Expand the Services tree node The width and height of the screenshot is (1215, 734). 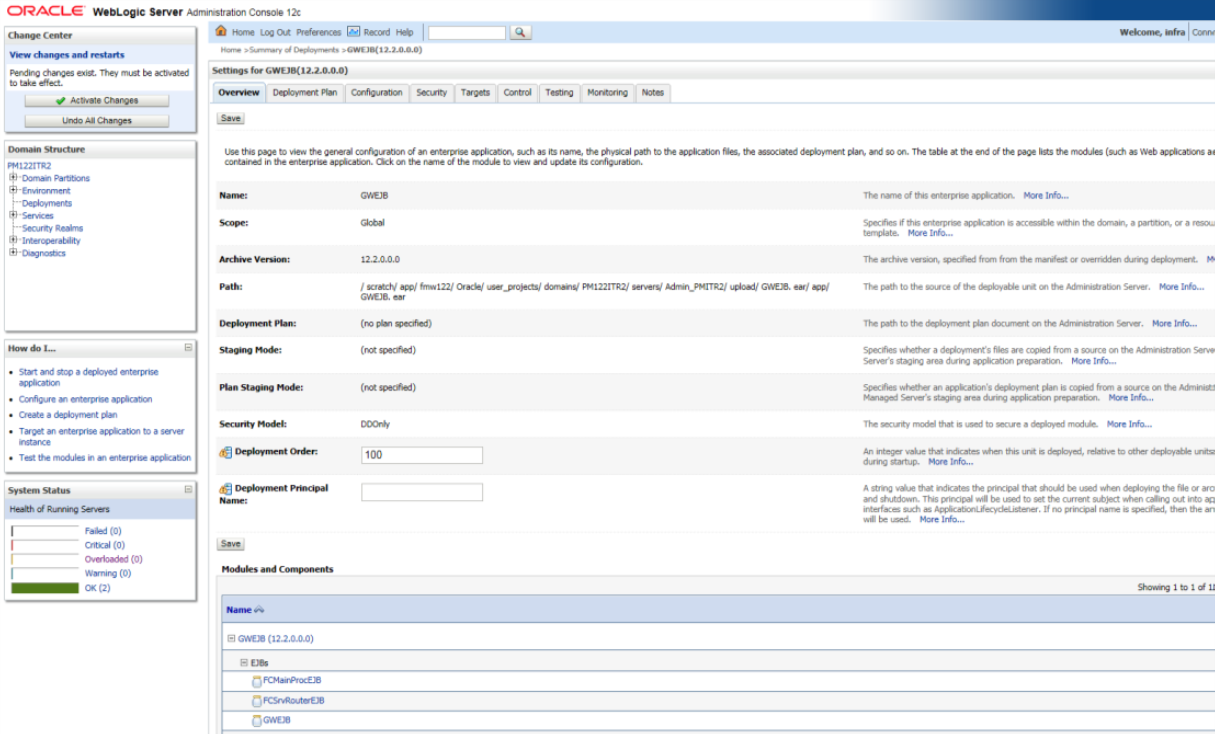coord(12,215)
